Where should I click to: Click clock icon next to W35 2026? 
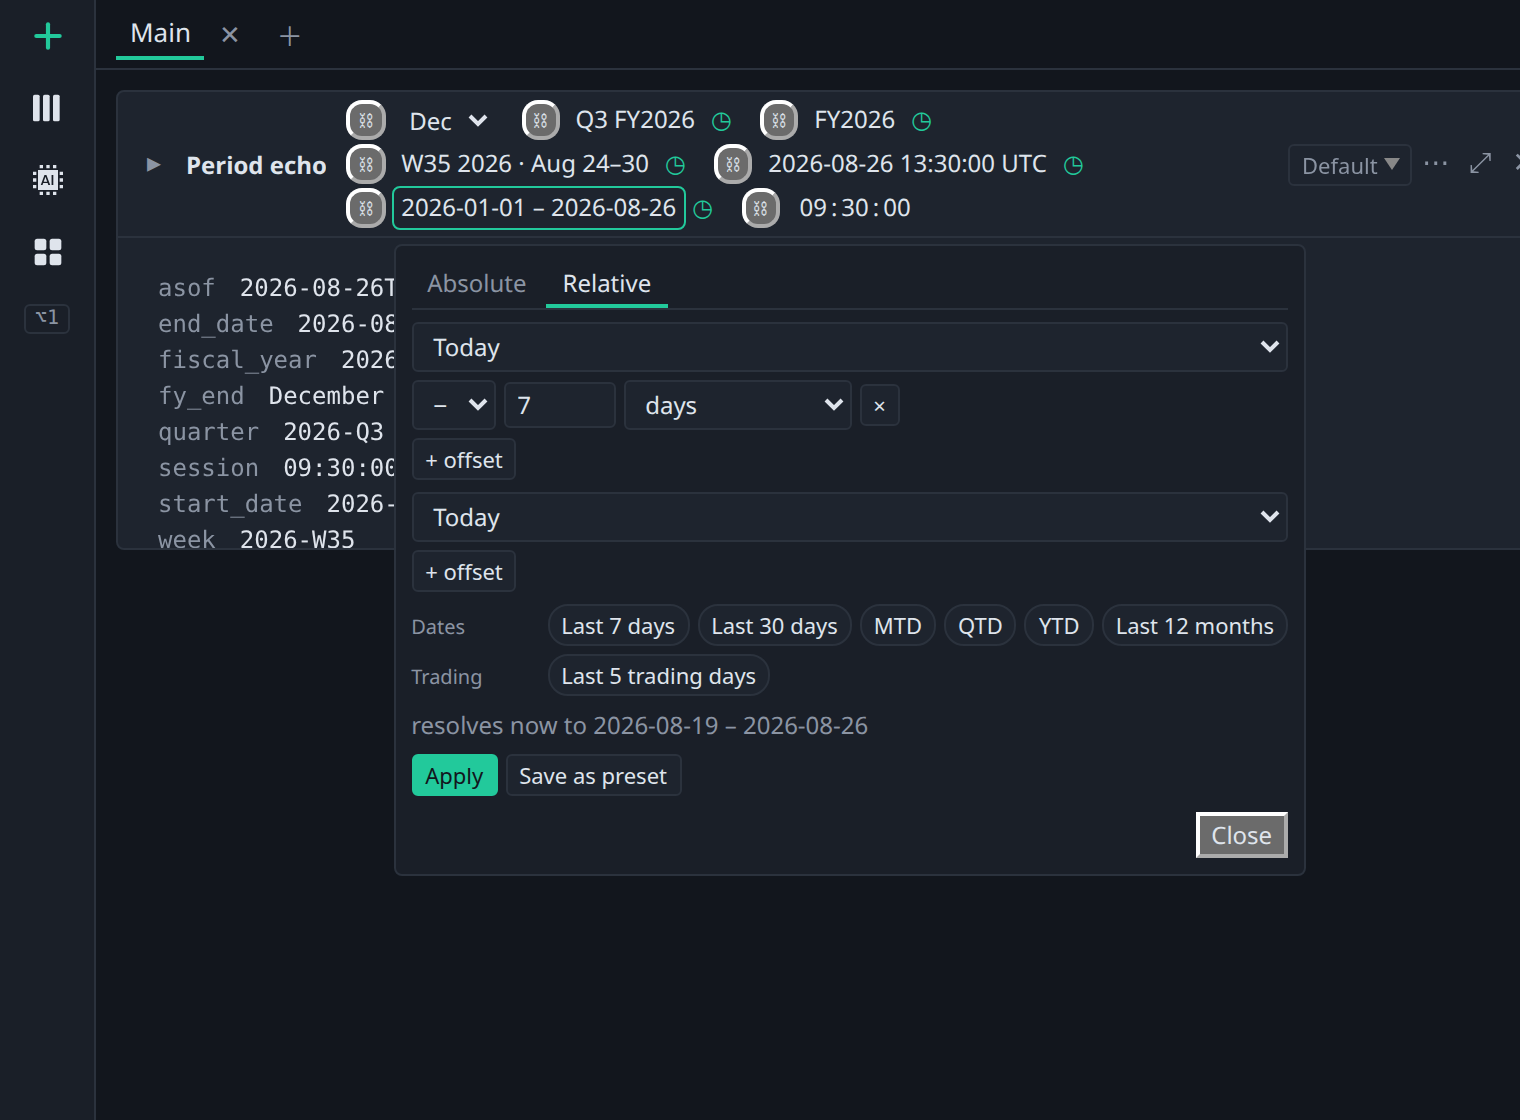tap(676, 165)
